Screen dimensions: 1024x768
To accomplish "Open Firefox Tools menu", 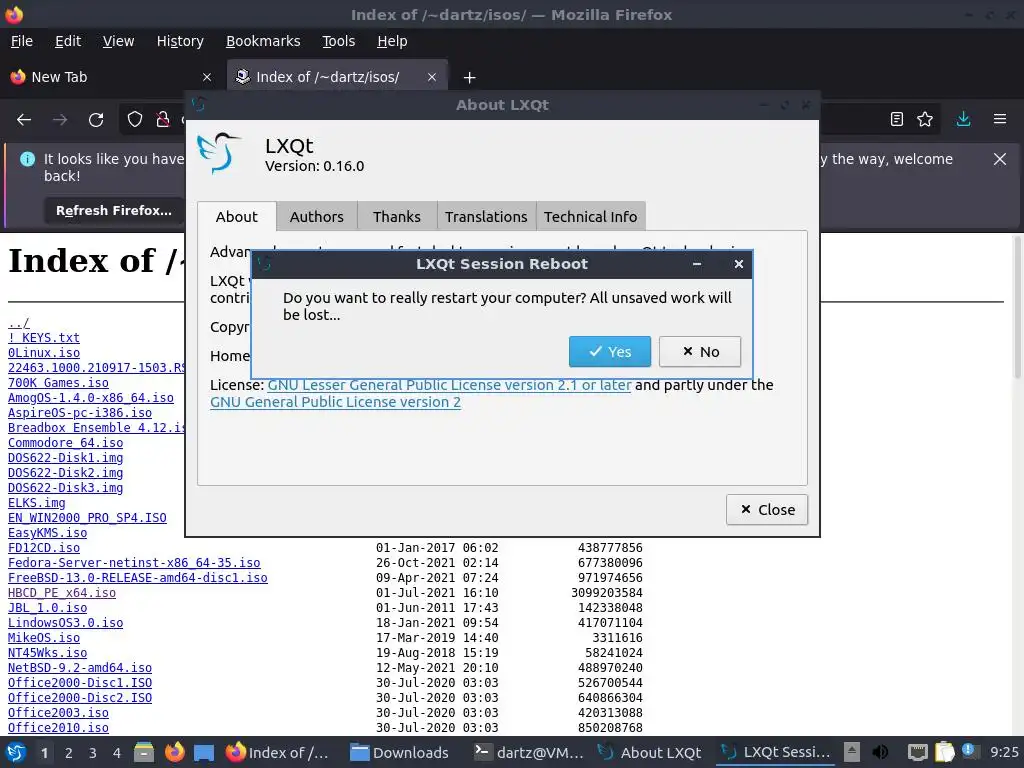I will point(338,41).
